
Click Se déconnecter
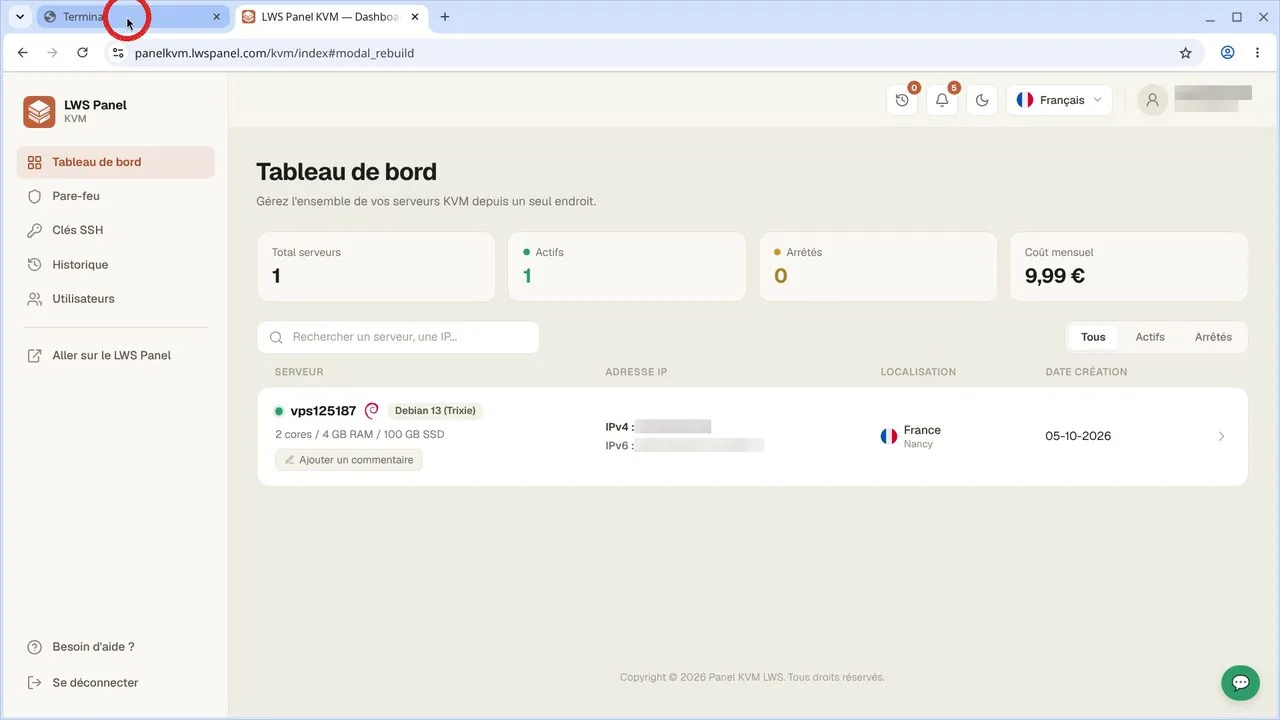tap(95, 683)
